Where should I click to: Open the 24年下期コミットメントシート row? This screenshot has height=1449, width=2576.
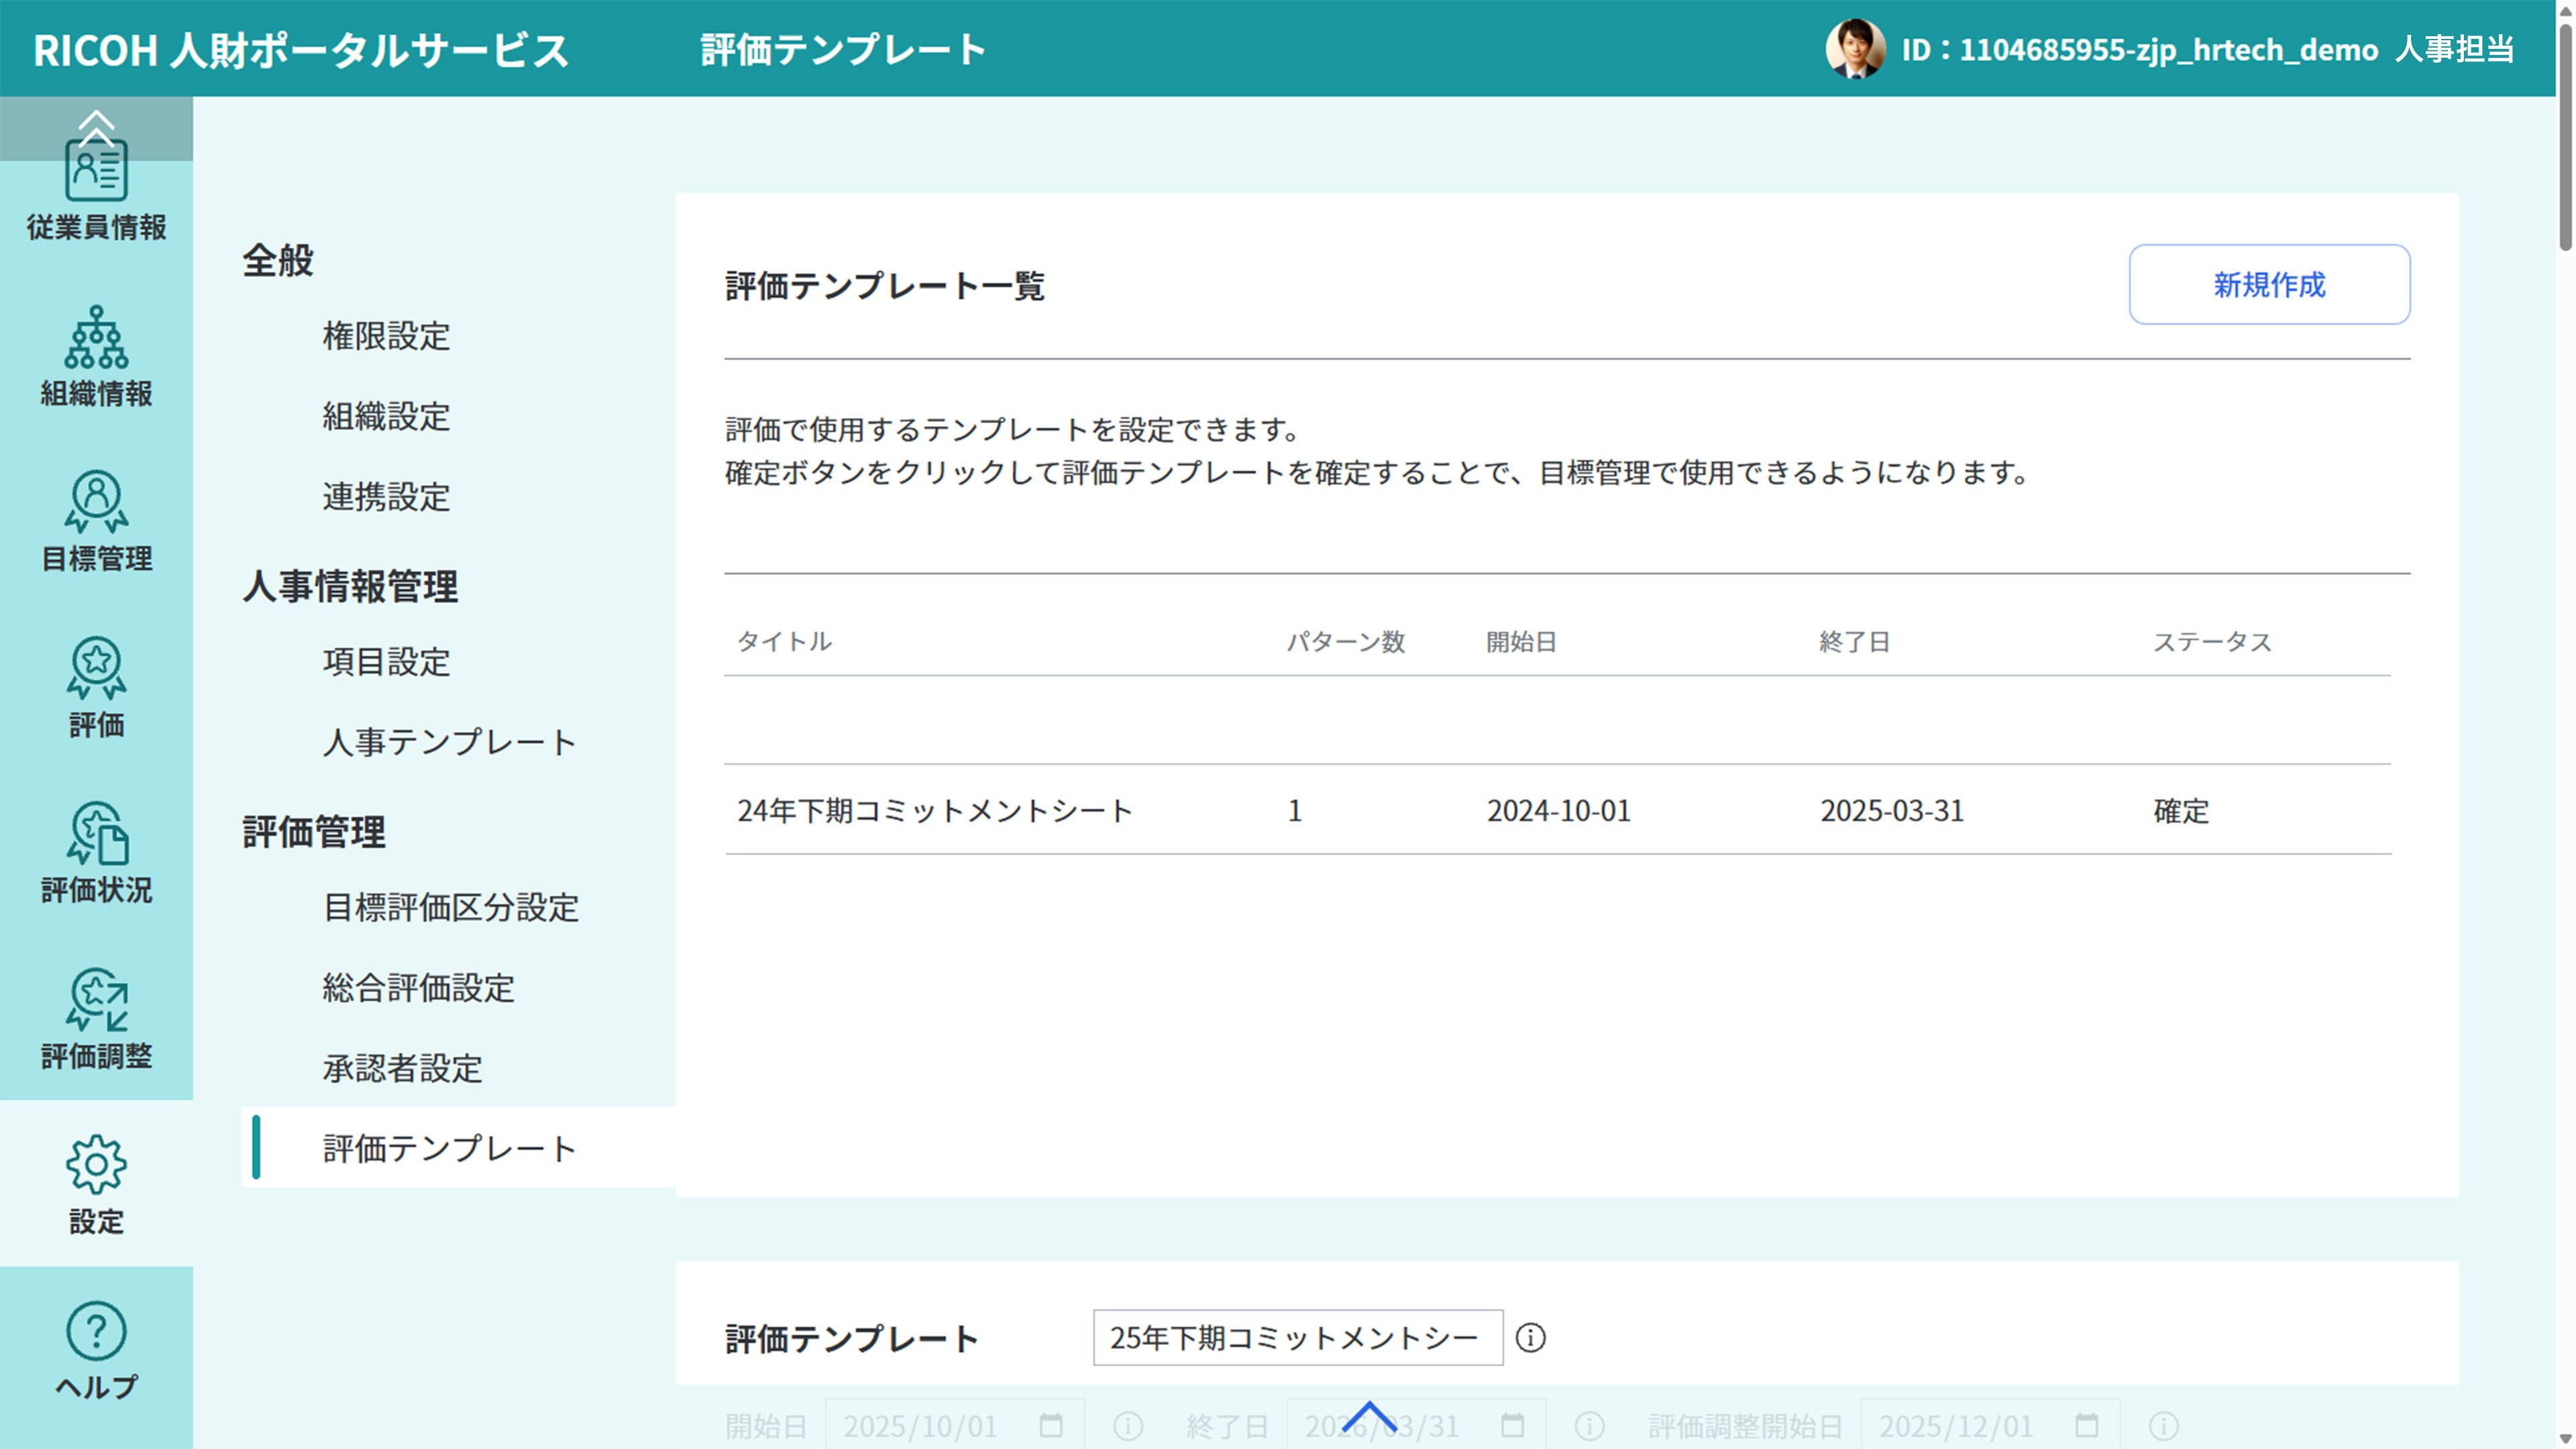tap(934, 810)
